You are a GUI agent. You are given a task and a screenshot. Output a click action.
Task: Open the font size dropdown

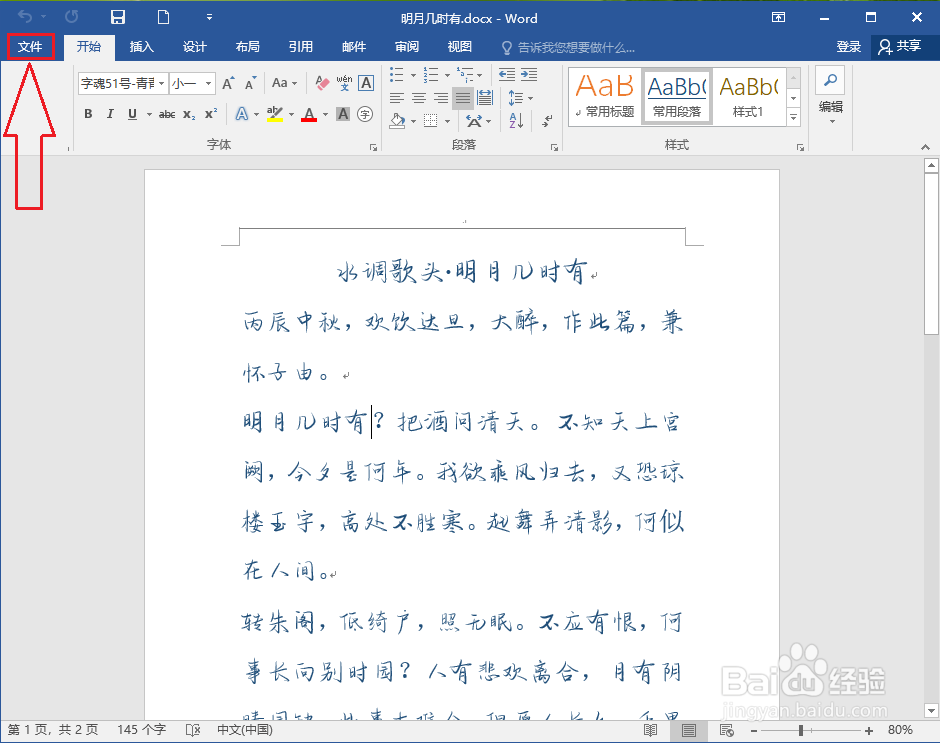coord(207,83)
